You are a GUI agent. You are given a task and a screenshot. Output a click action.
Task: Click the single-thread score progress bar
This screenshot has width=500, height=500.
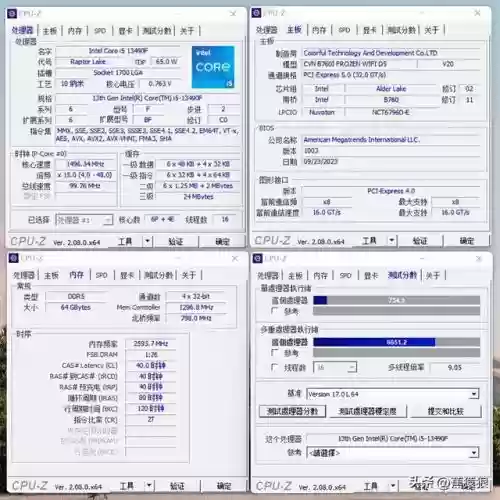pos(397,300)
